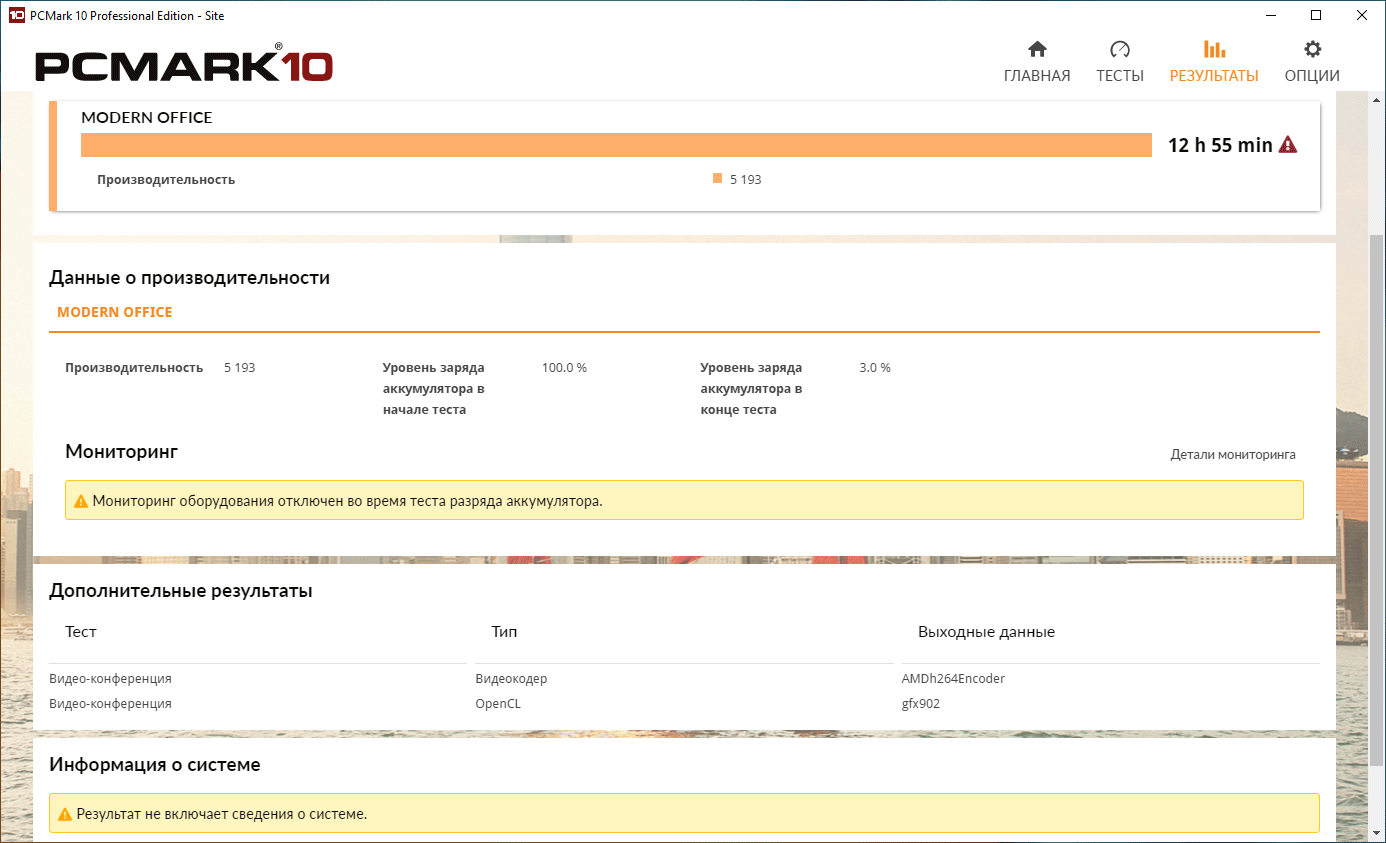Click the PCMARK 10 logo
This screenshot has height=843, width=1386.
pos(185,64)
